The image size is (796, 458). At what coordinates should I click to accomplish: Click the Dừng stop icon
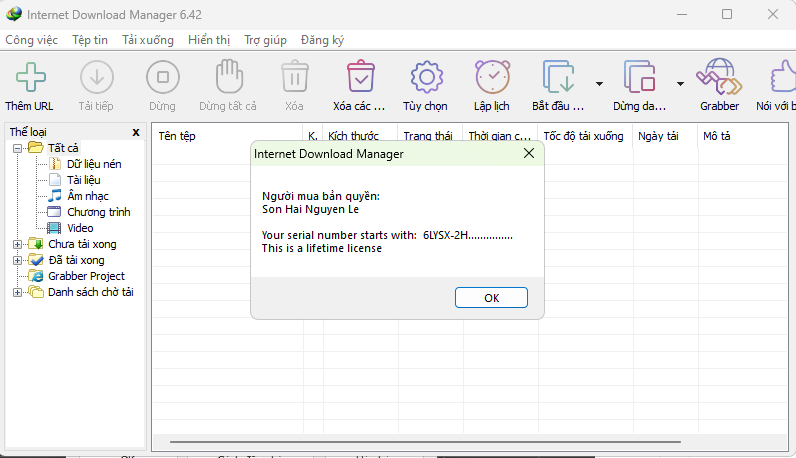point(162,77)
